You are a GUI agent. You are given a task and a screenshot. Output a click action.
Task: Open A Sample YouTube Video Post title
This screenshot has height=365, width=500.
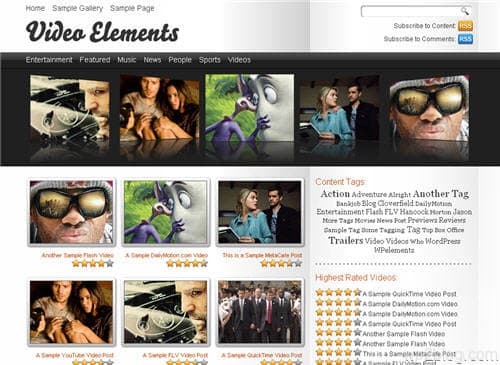click(75, 355)
